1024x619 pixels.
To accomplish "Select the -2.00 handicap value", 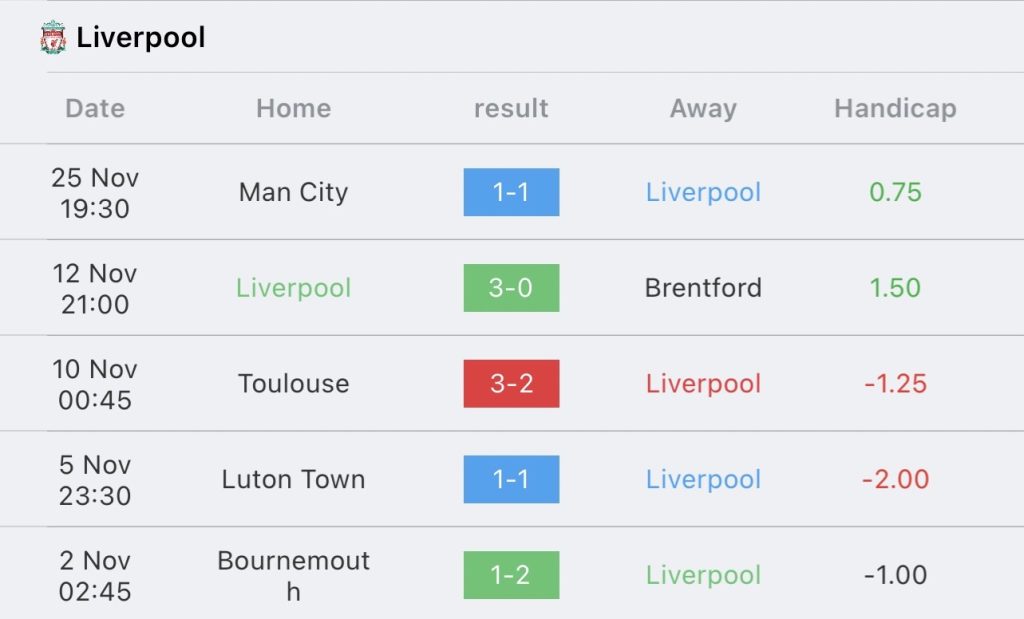I will coord(895,479).
